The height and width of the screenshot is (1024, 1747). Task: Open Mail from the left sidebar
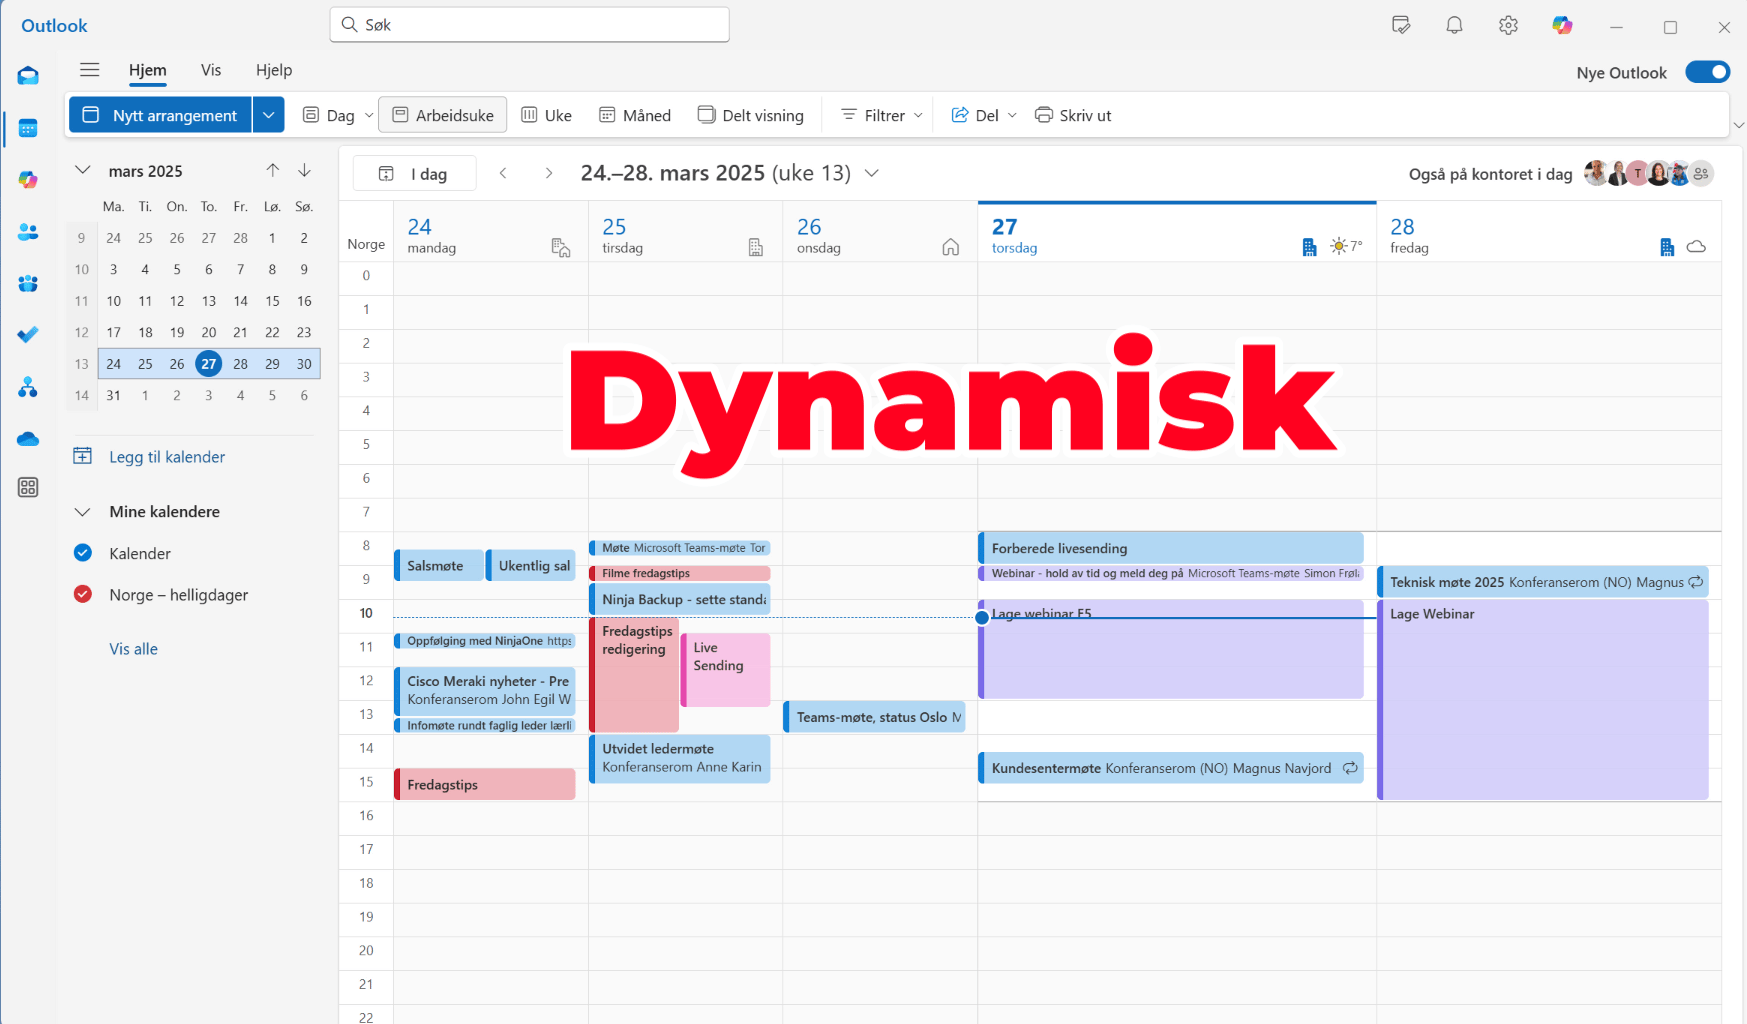[27, 75]
